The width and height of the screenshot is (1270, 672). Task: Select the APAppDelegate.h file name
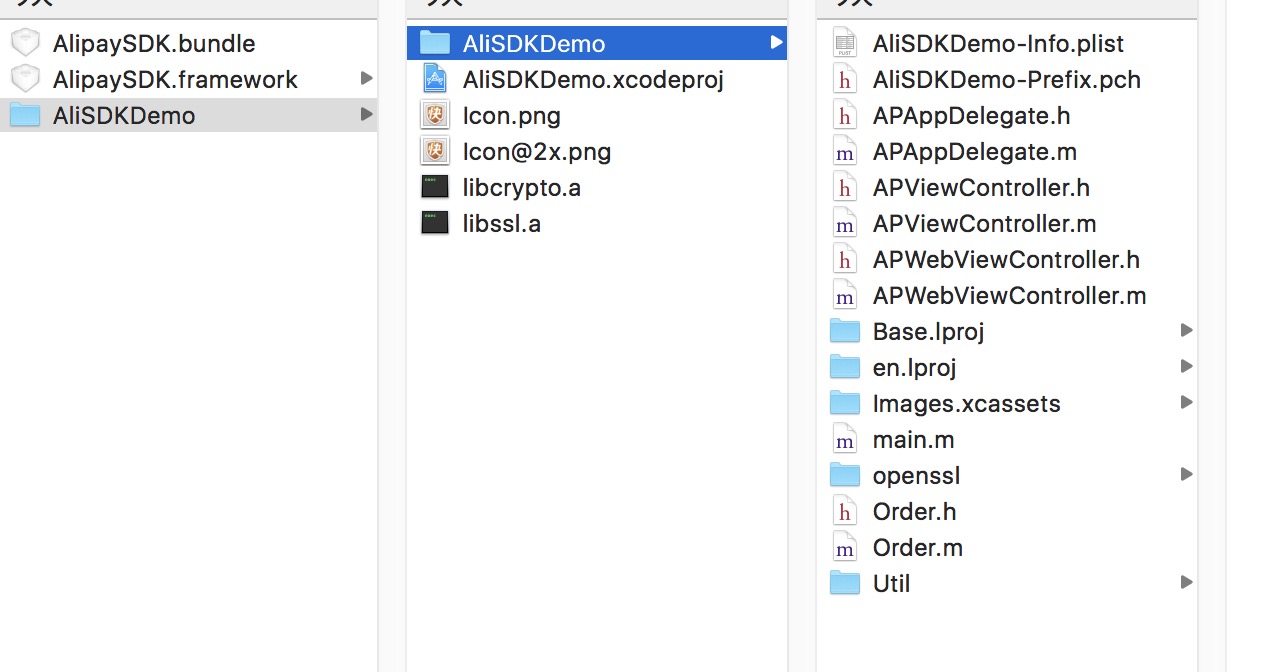[x=971, y=116]
